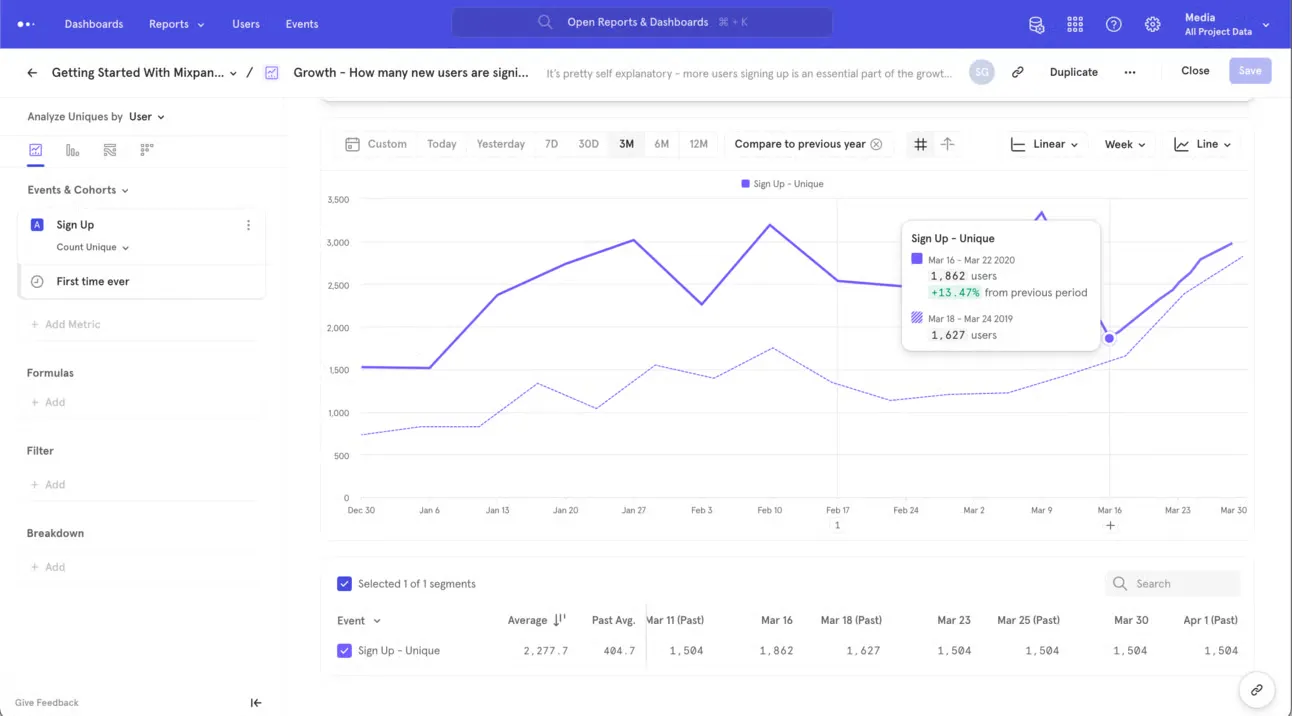Click the Search field above the segments table
1292x716 pixels.
click(x=1172, y=583)
